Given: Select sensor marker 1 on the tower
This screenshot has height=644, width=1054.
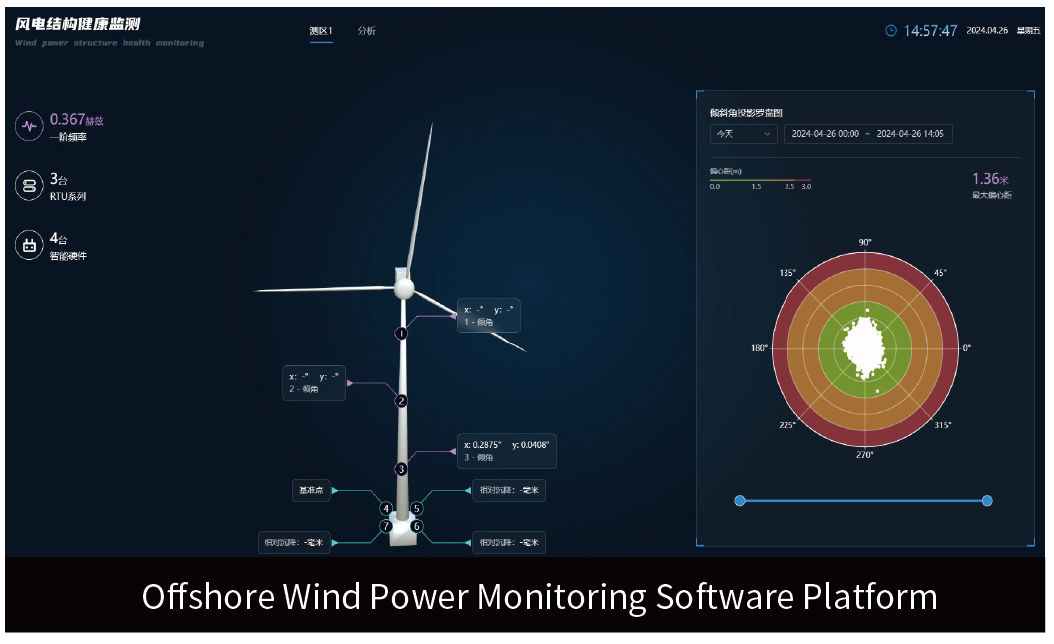Looking at the screenshot, I should [x=401, y=333].
